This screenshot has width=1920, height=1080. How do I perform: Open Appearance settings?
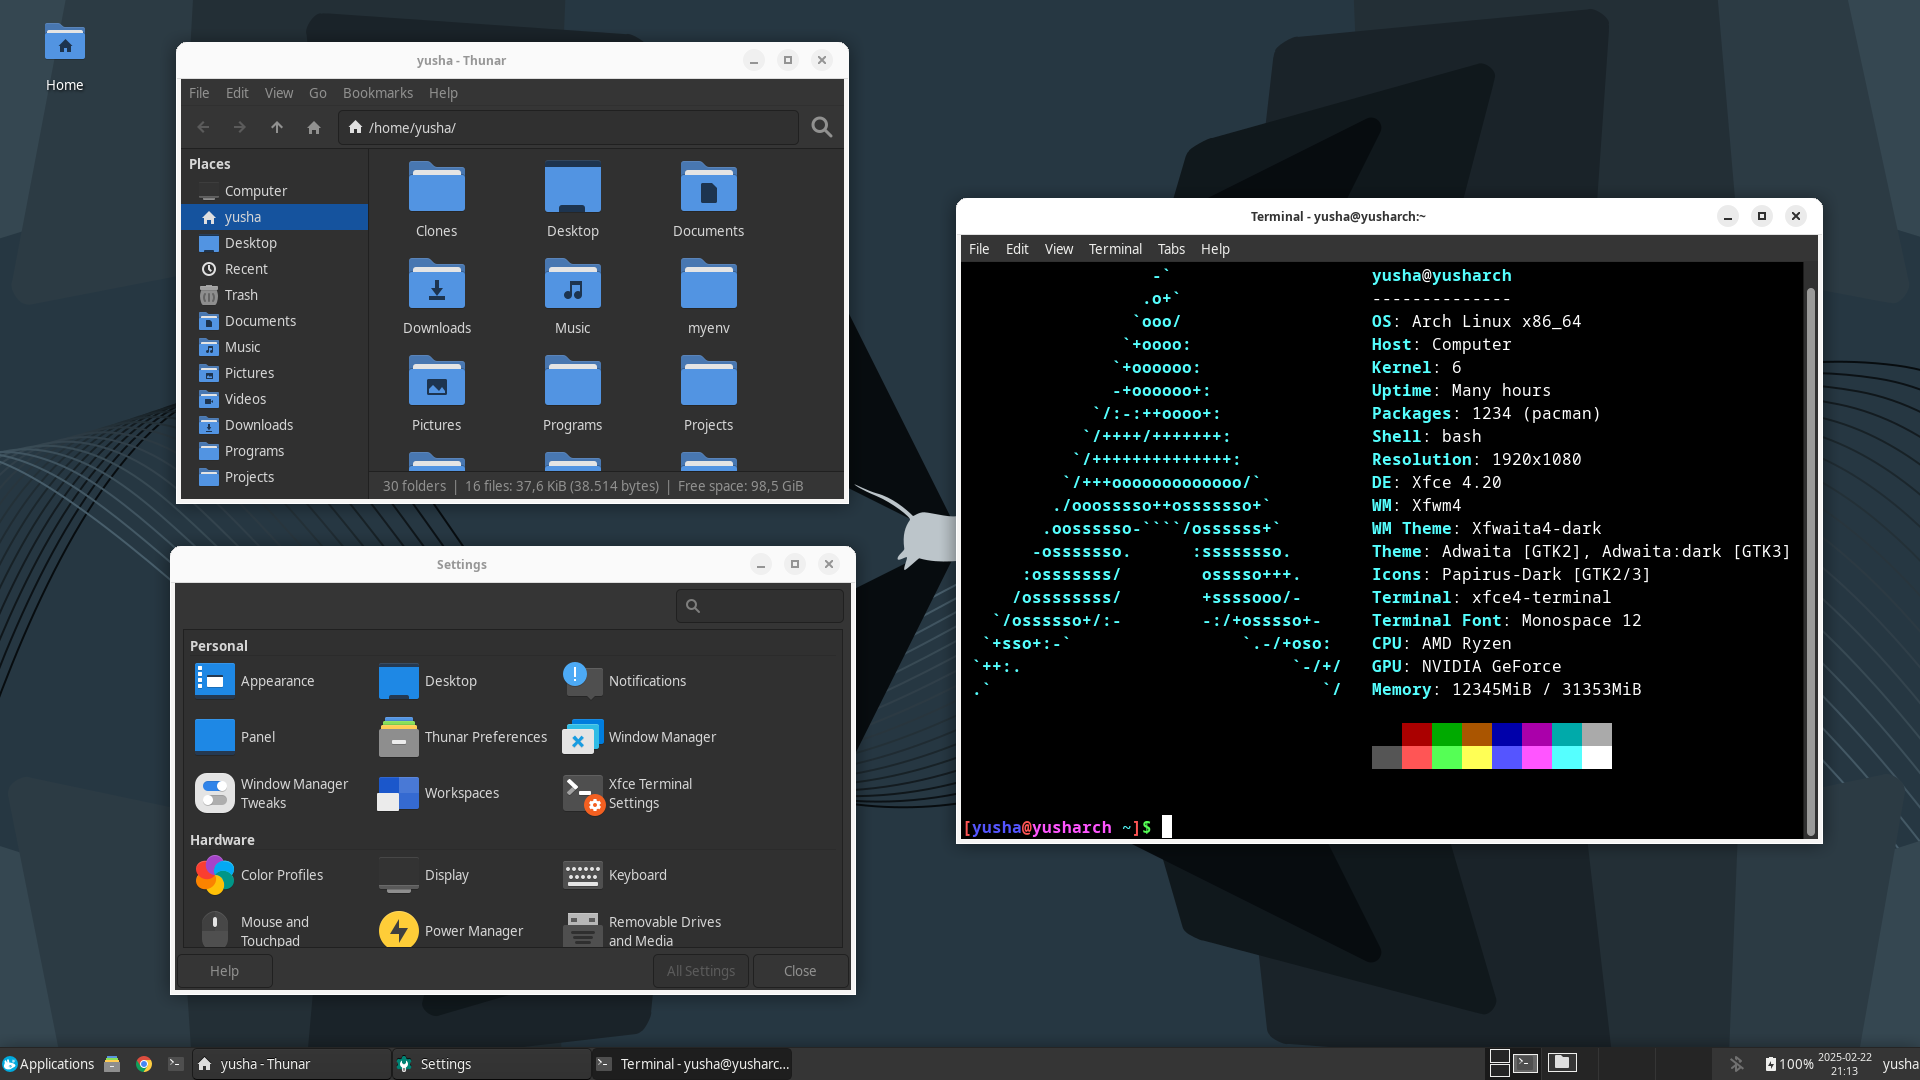(255, 680)
